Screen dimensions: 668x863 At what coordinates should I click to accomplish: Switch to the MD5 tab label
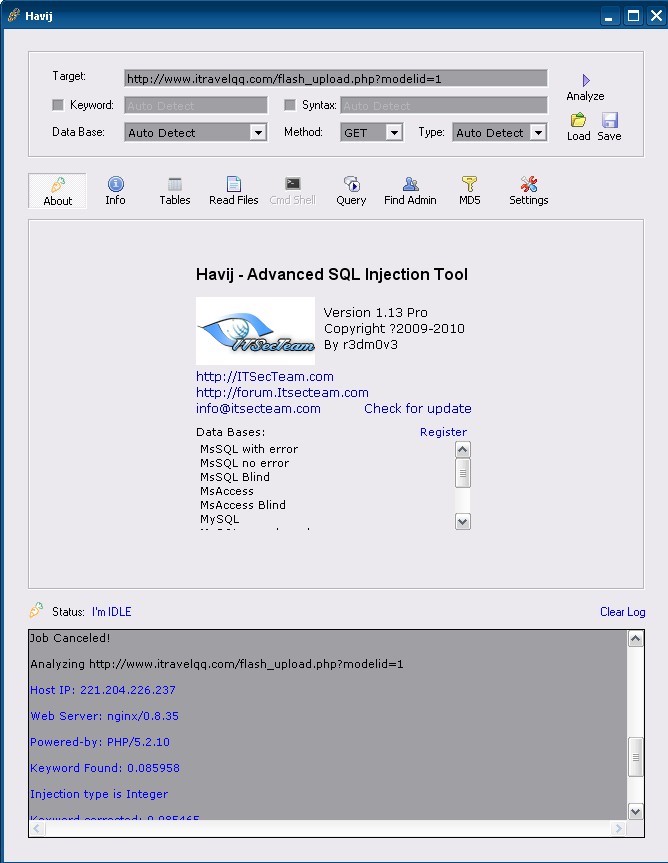click(469, 200)
